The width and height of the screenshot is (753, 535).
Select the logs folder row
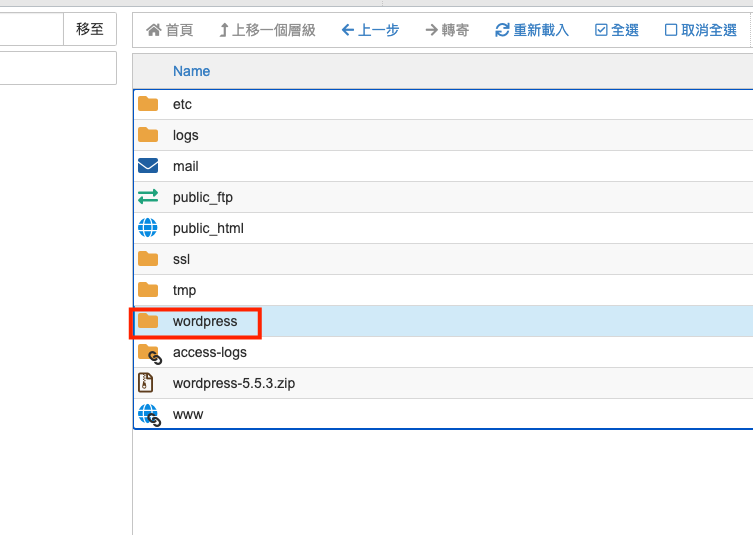tap(443, 135)
